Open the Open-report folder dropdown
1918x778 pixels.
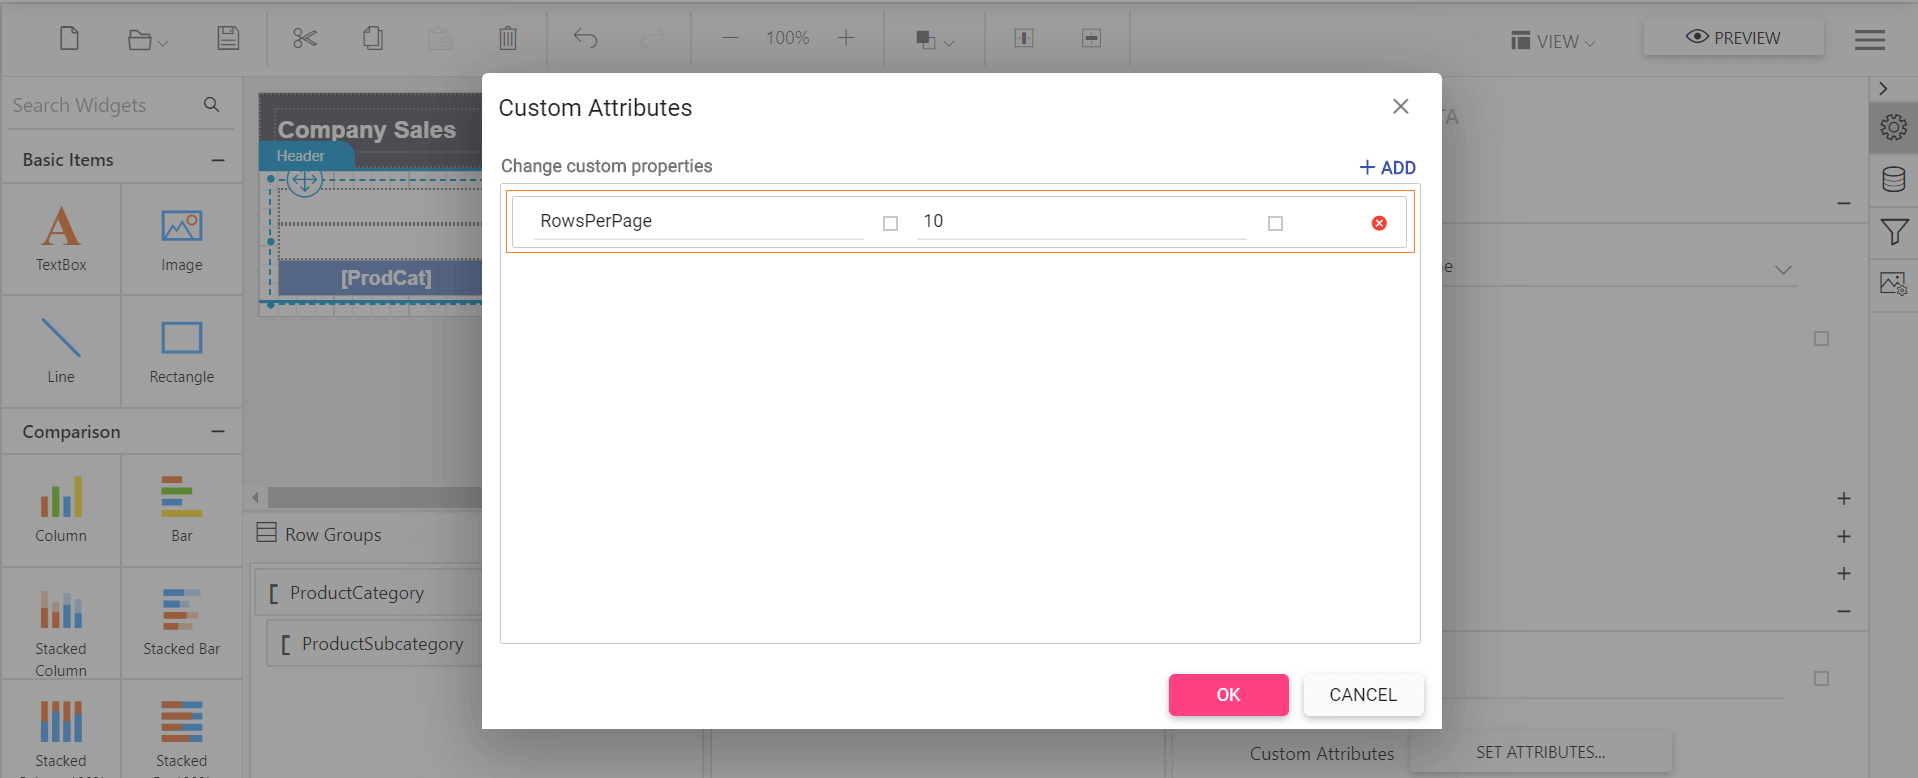click(x=148, y=40)
